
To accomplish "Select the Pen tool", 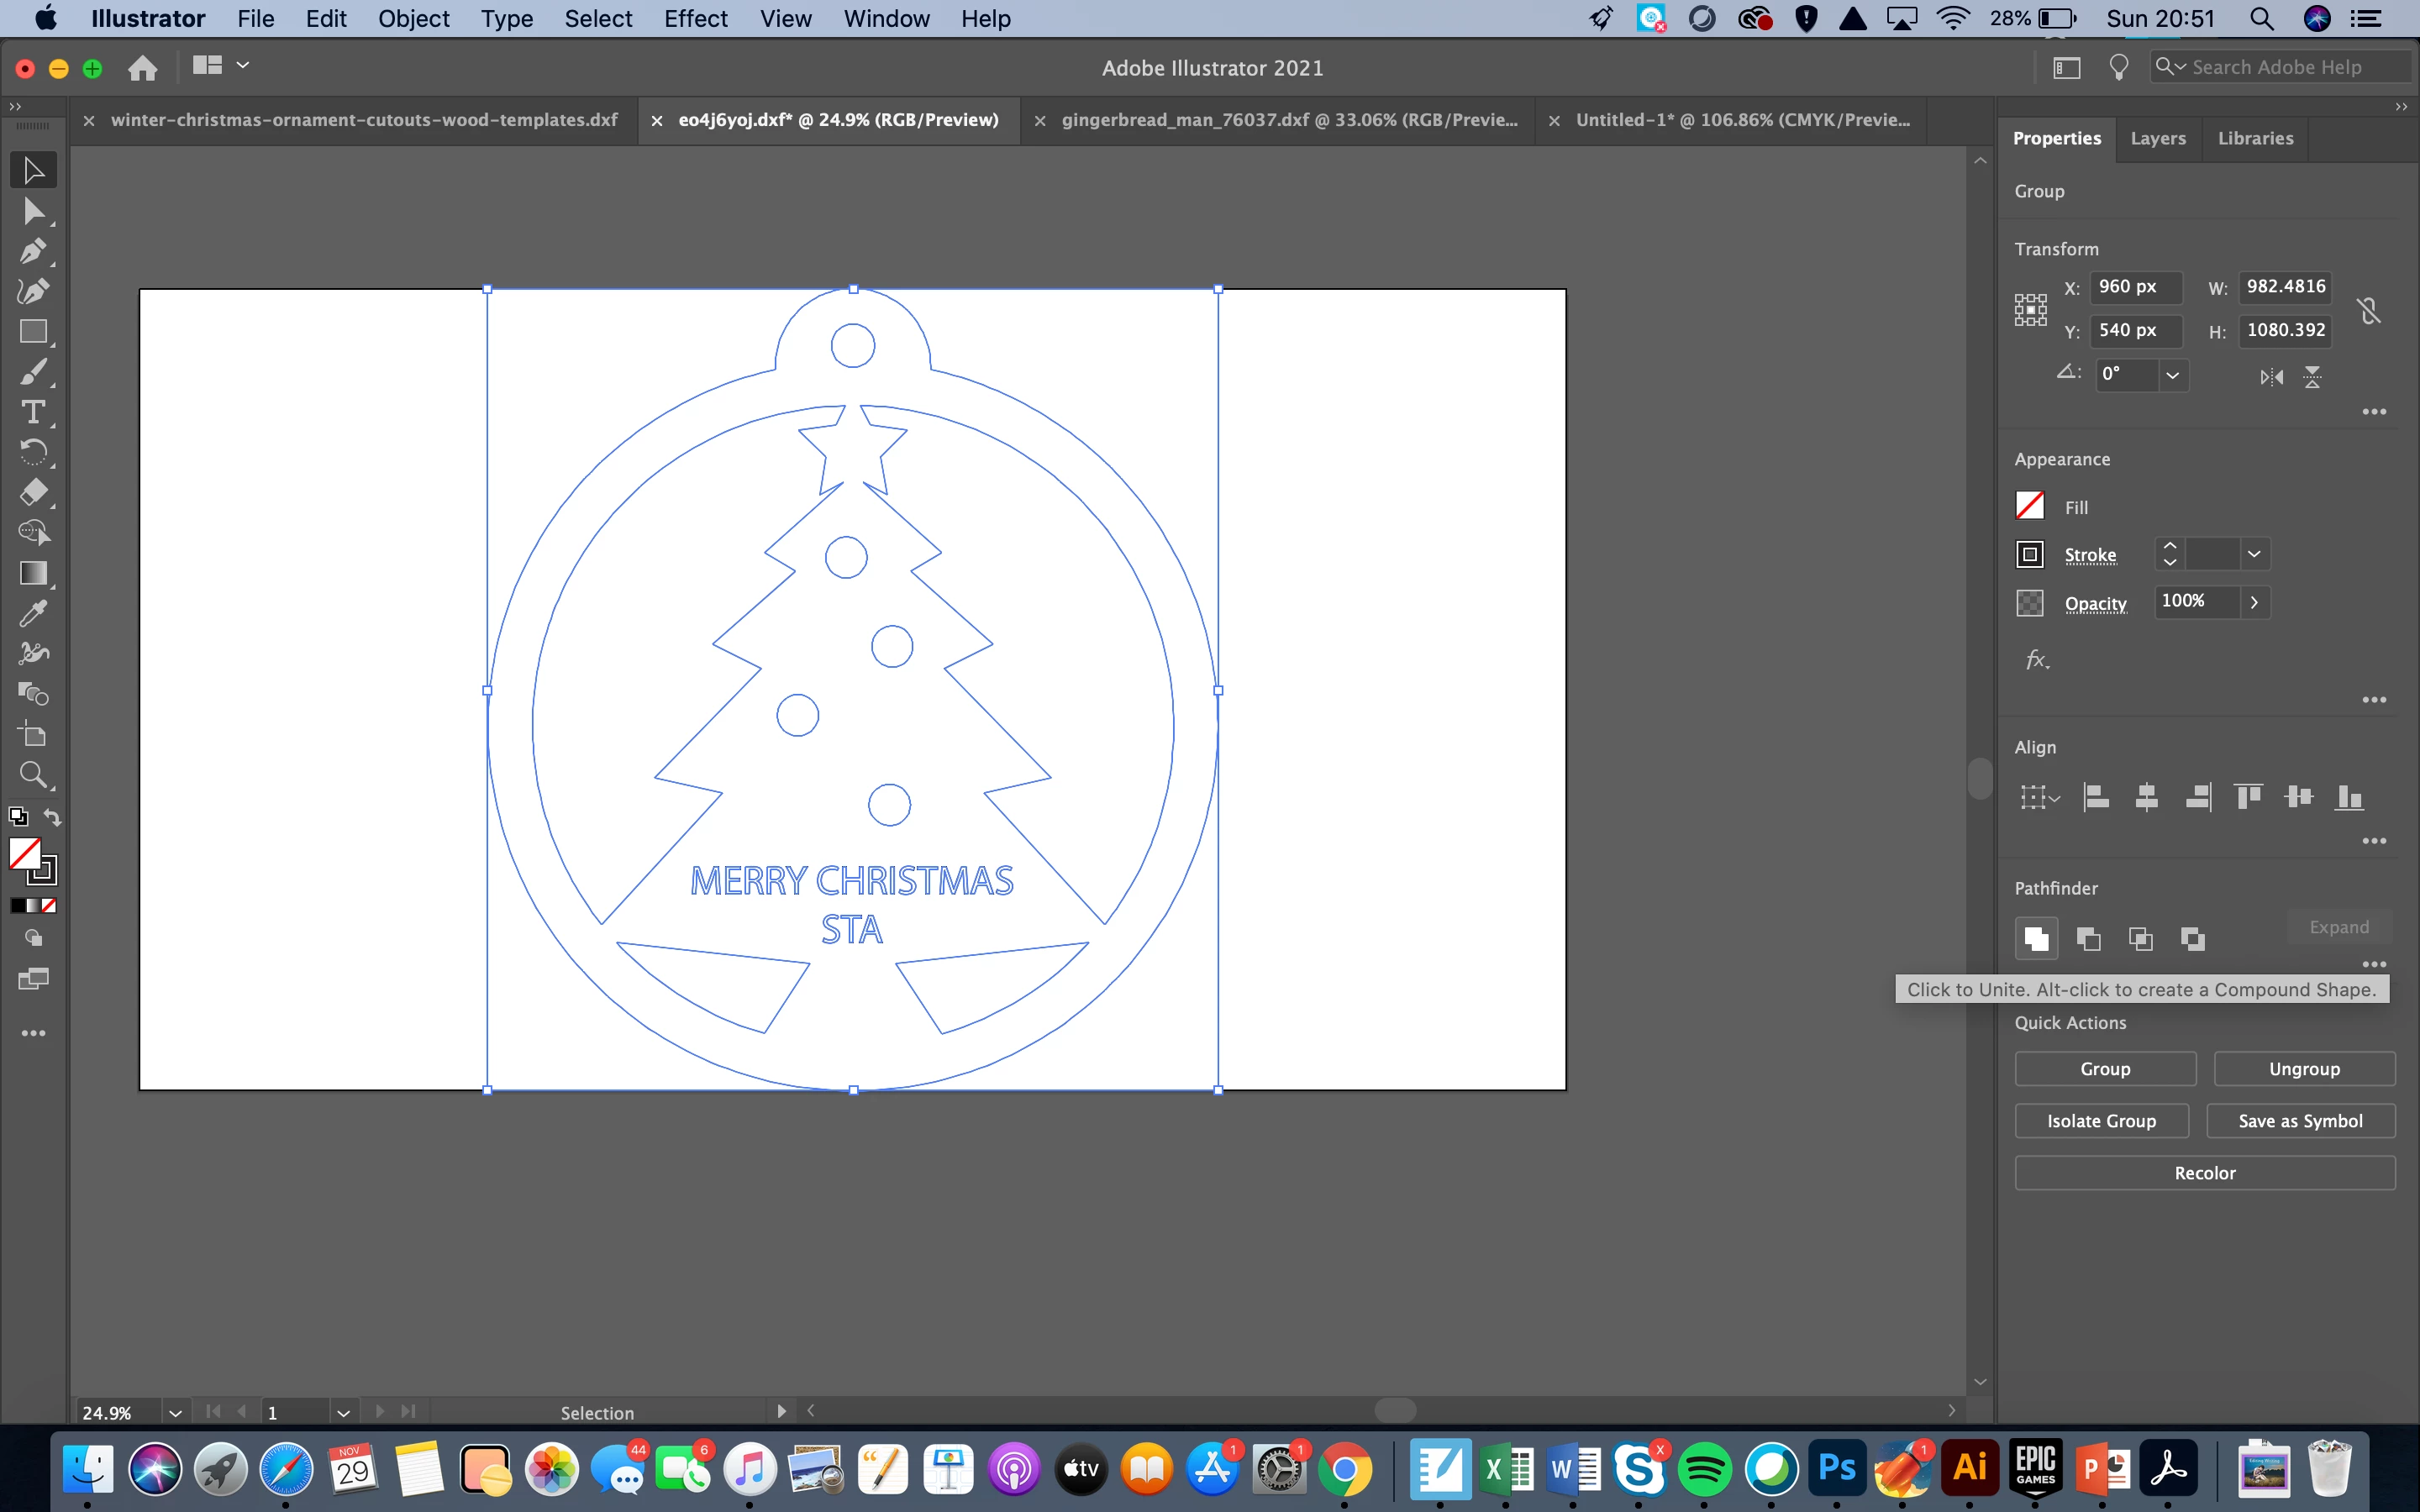I will [x=33, y=251].
